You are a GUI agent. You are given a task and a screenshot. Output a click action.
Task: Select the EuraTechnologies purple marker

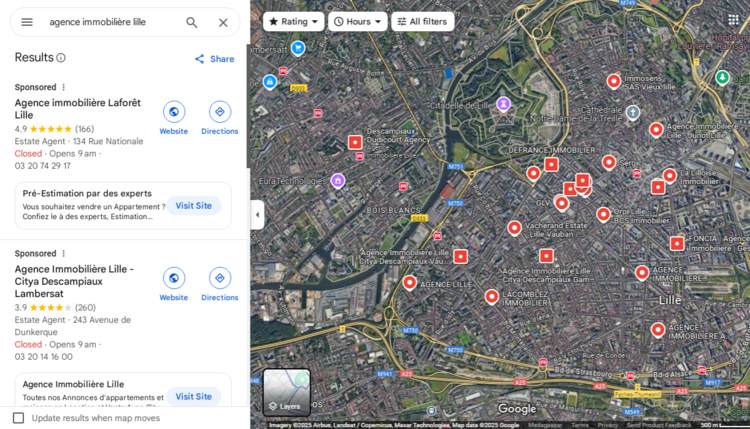tap(338, 181)
